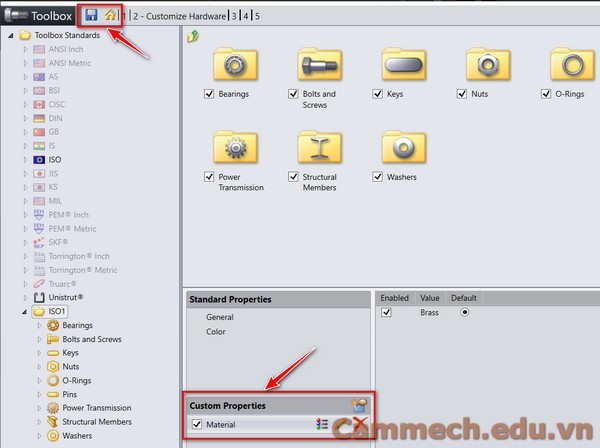Select Keys under ISO1 in tree
This screenshot has height=448, width=600.
[70, 353]
